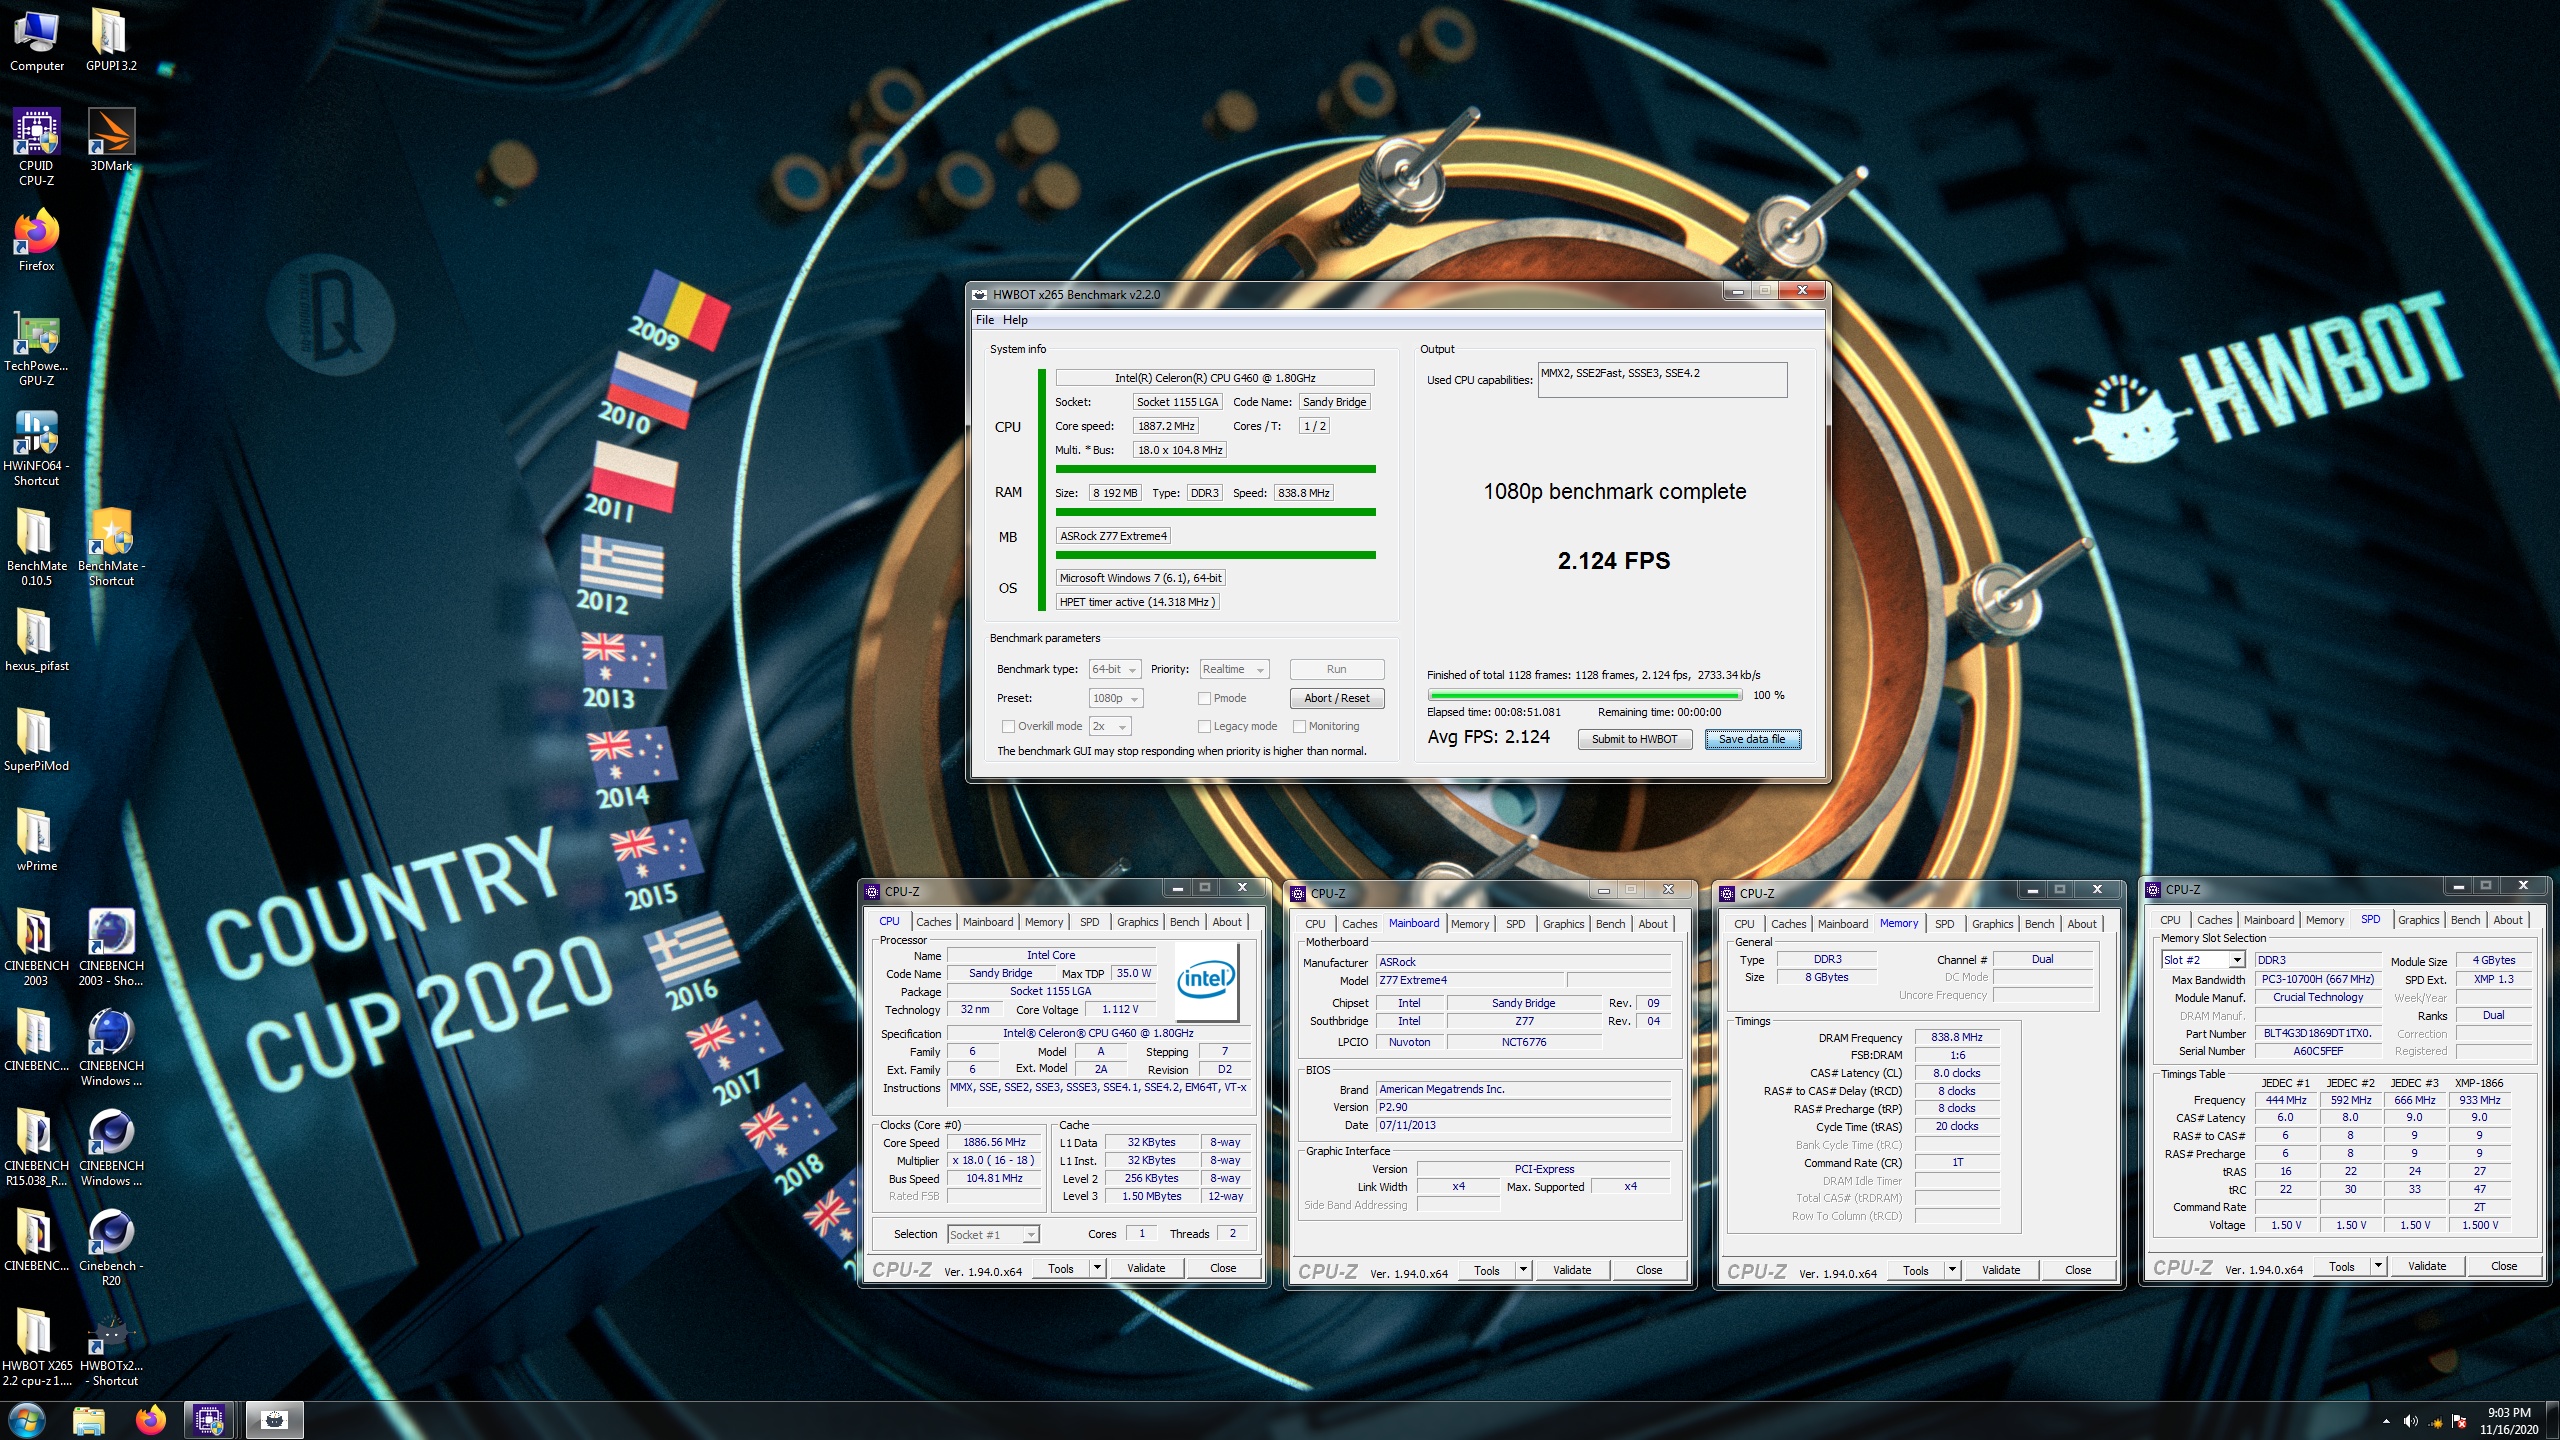Open the hexus_pifast folder

point(37,640)
